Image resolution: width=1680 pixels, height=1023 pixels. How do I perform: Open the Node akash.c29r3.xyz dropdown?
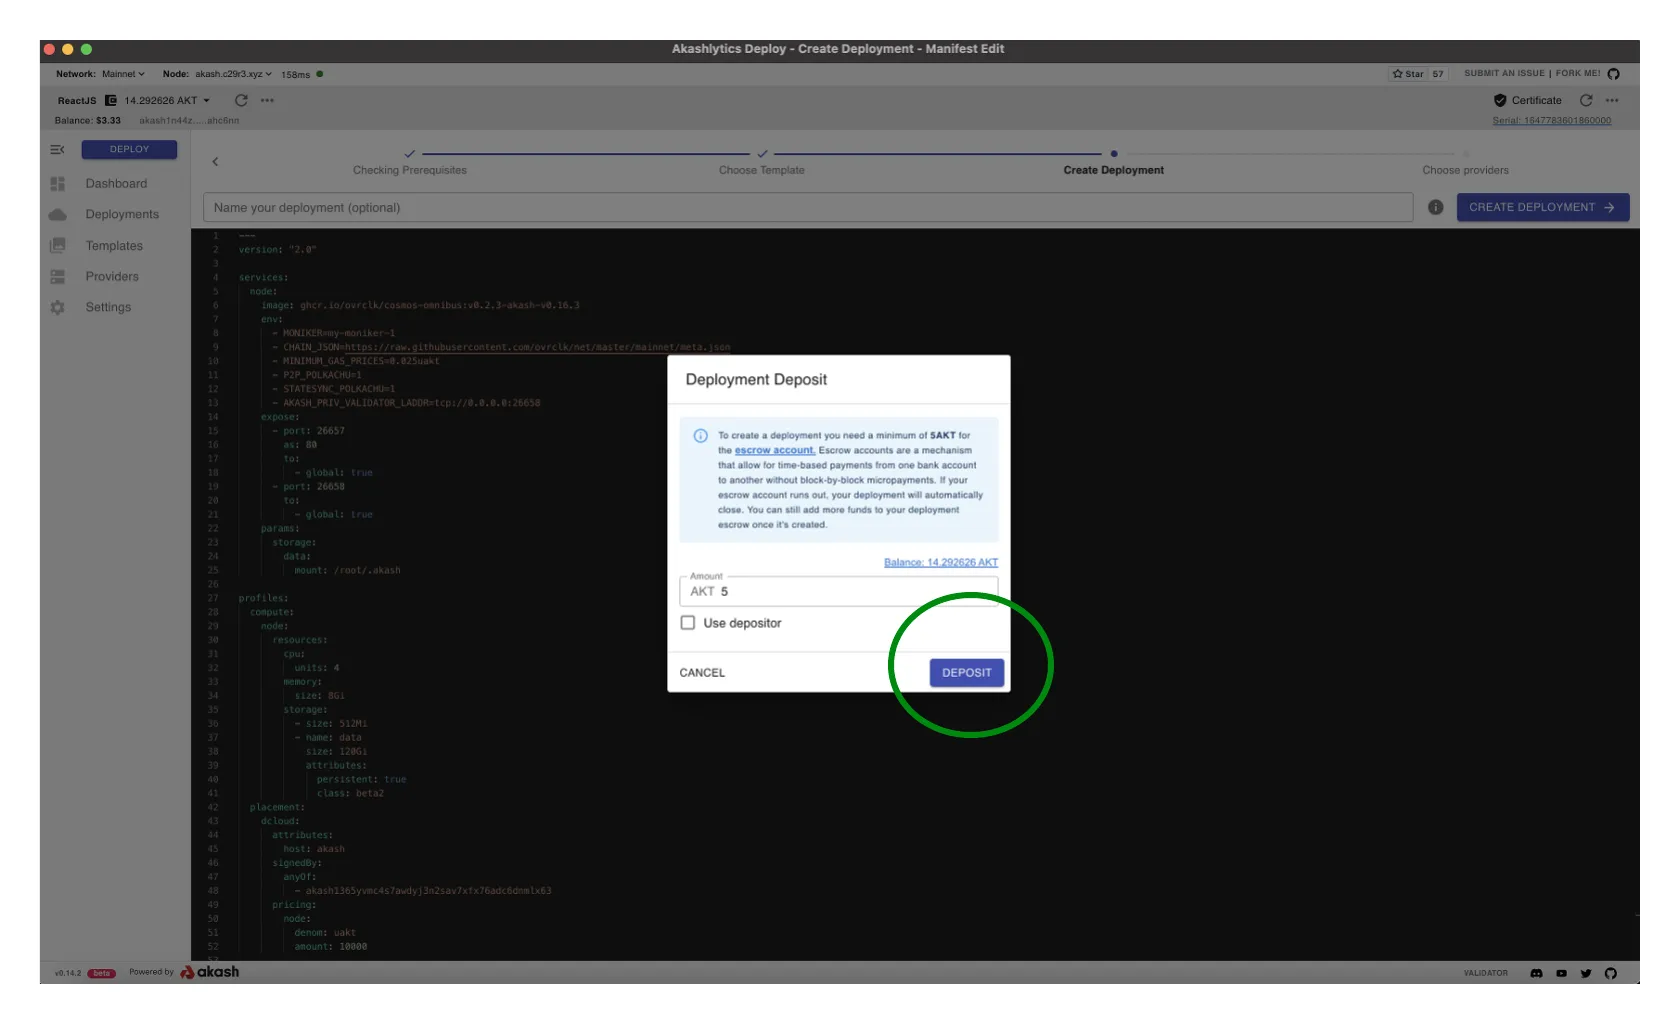[x=233, y=74]
